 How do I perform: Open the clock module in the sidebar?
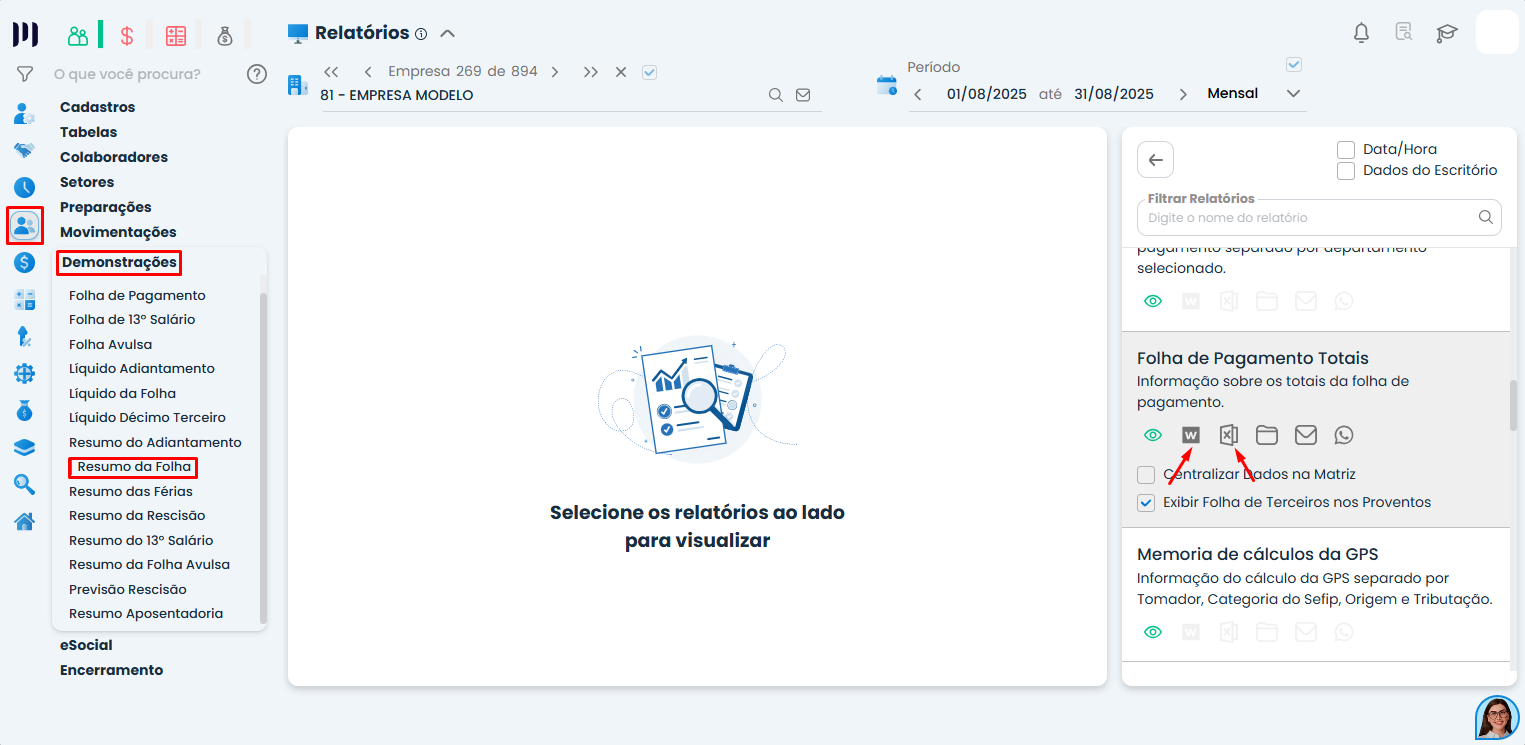[23, 187]
